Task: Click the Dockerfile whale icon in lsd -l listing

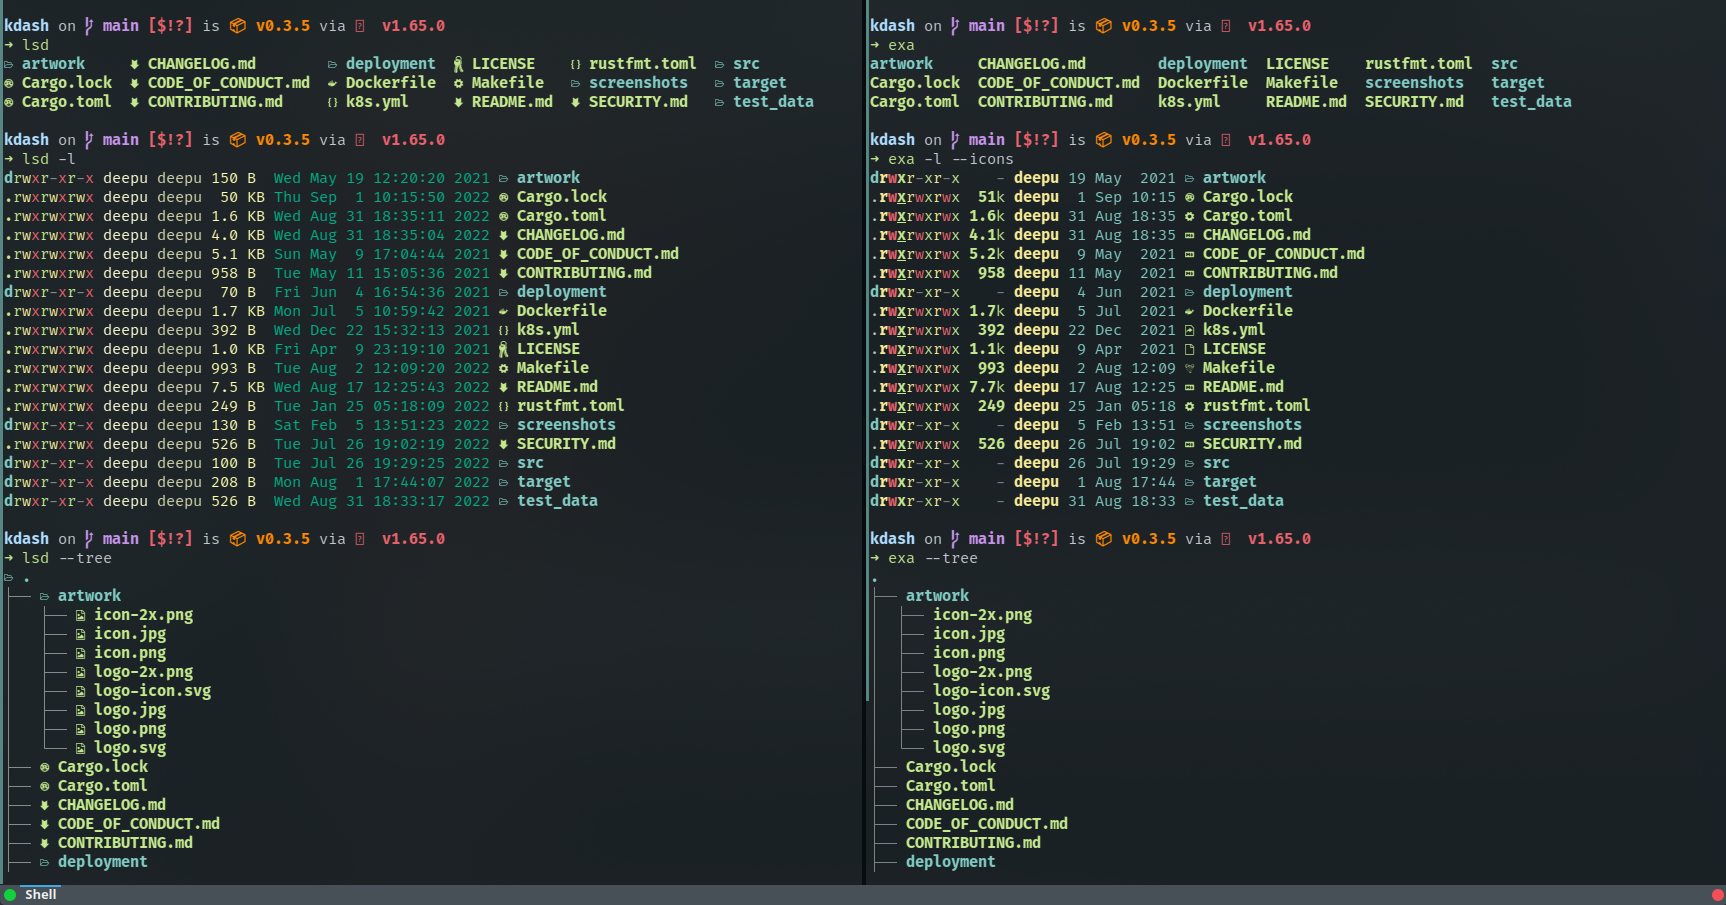Action: [503, 311]
